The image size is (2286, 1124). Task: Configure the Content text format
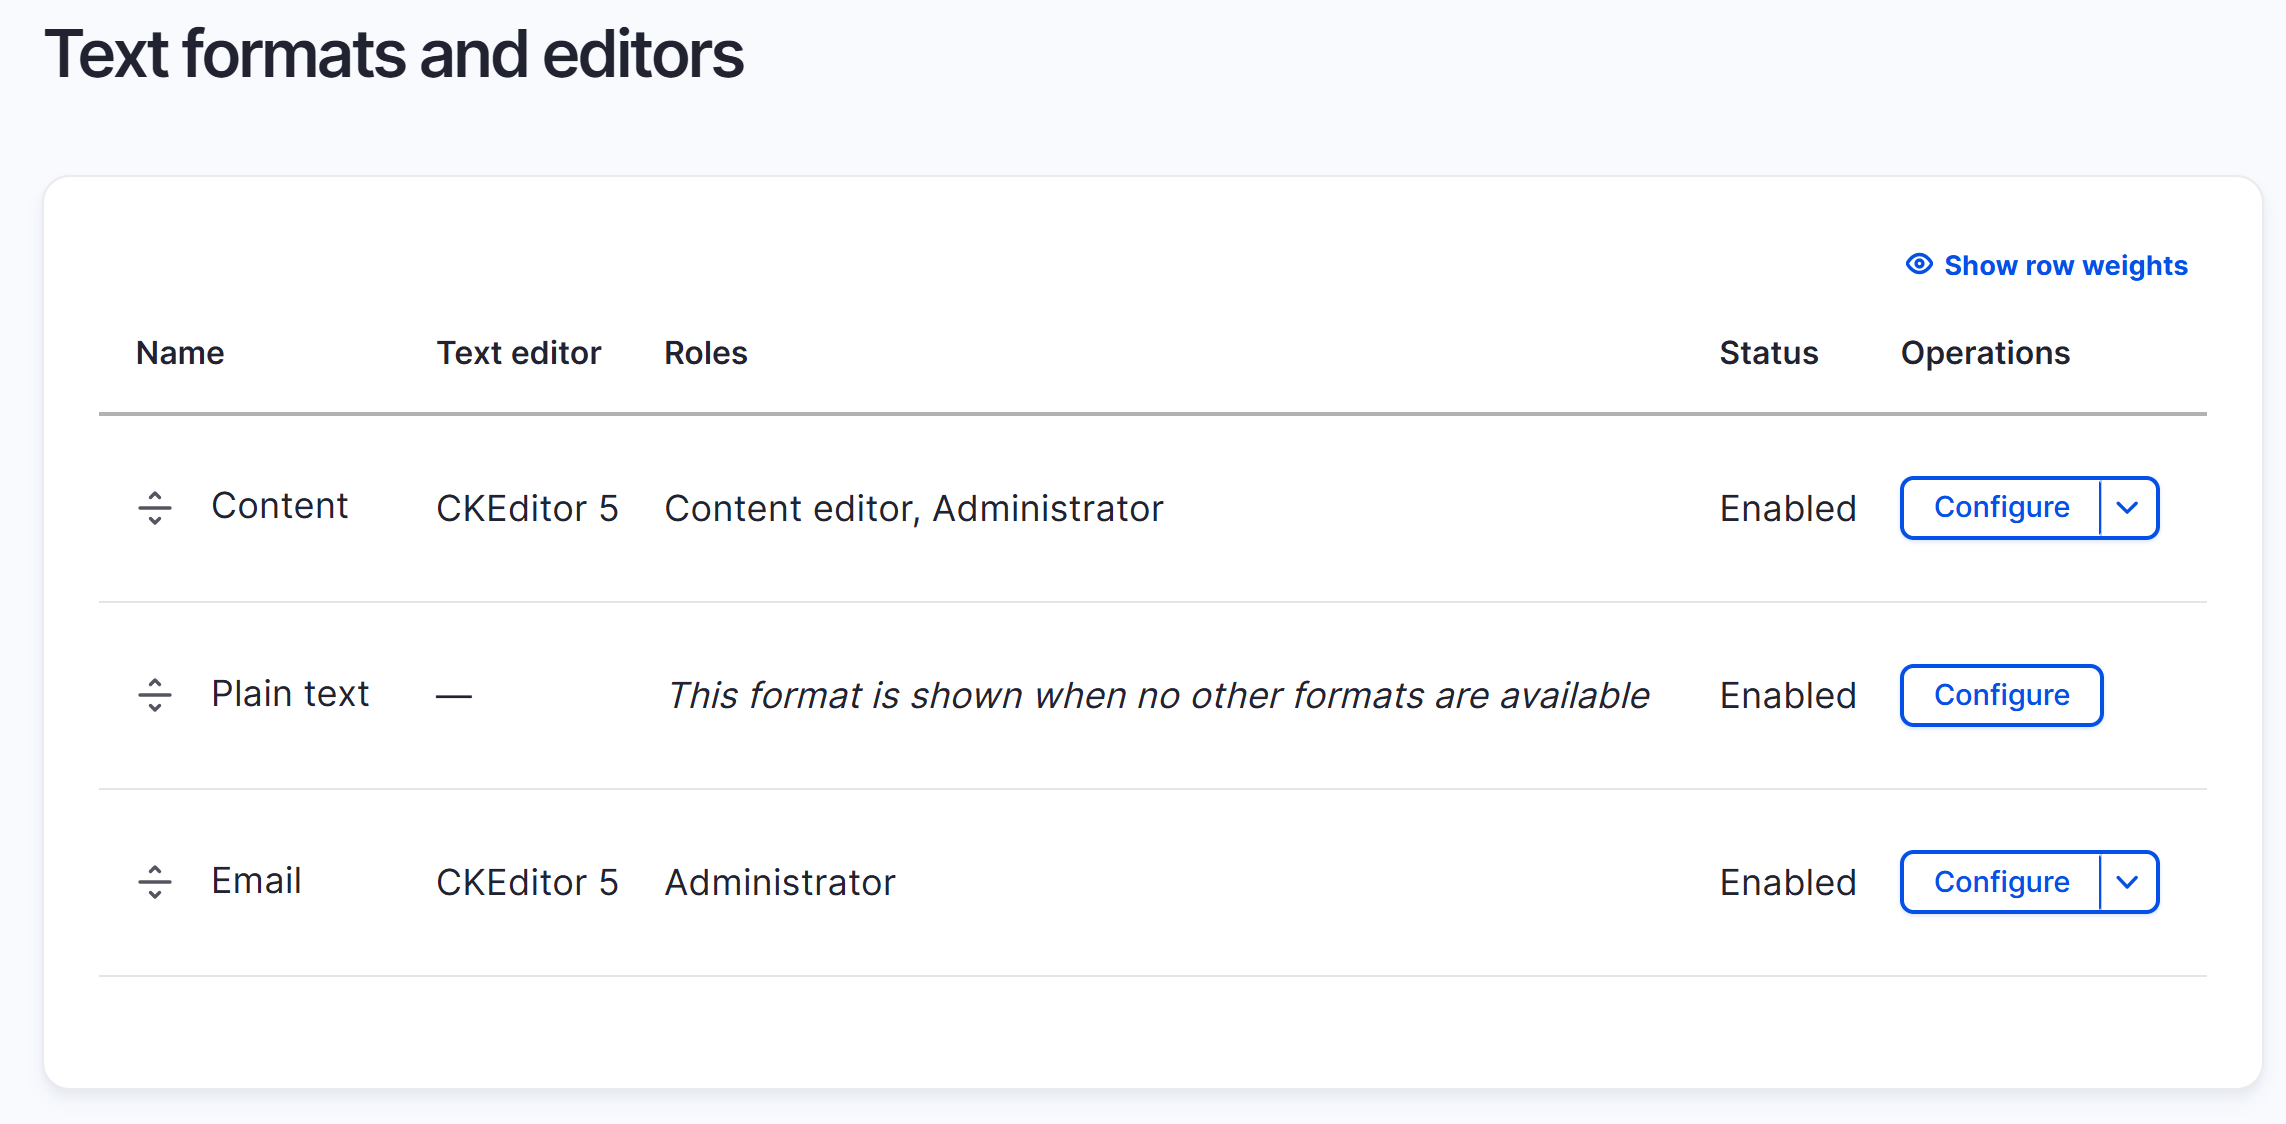pyautogui.click(x=2001, y=508)
